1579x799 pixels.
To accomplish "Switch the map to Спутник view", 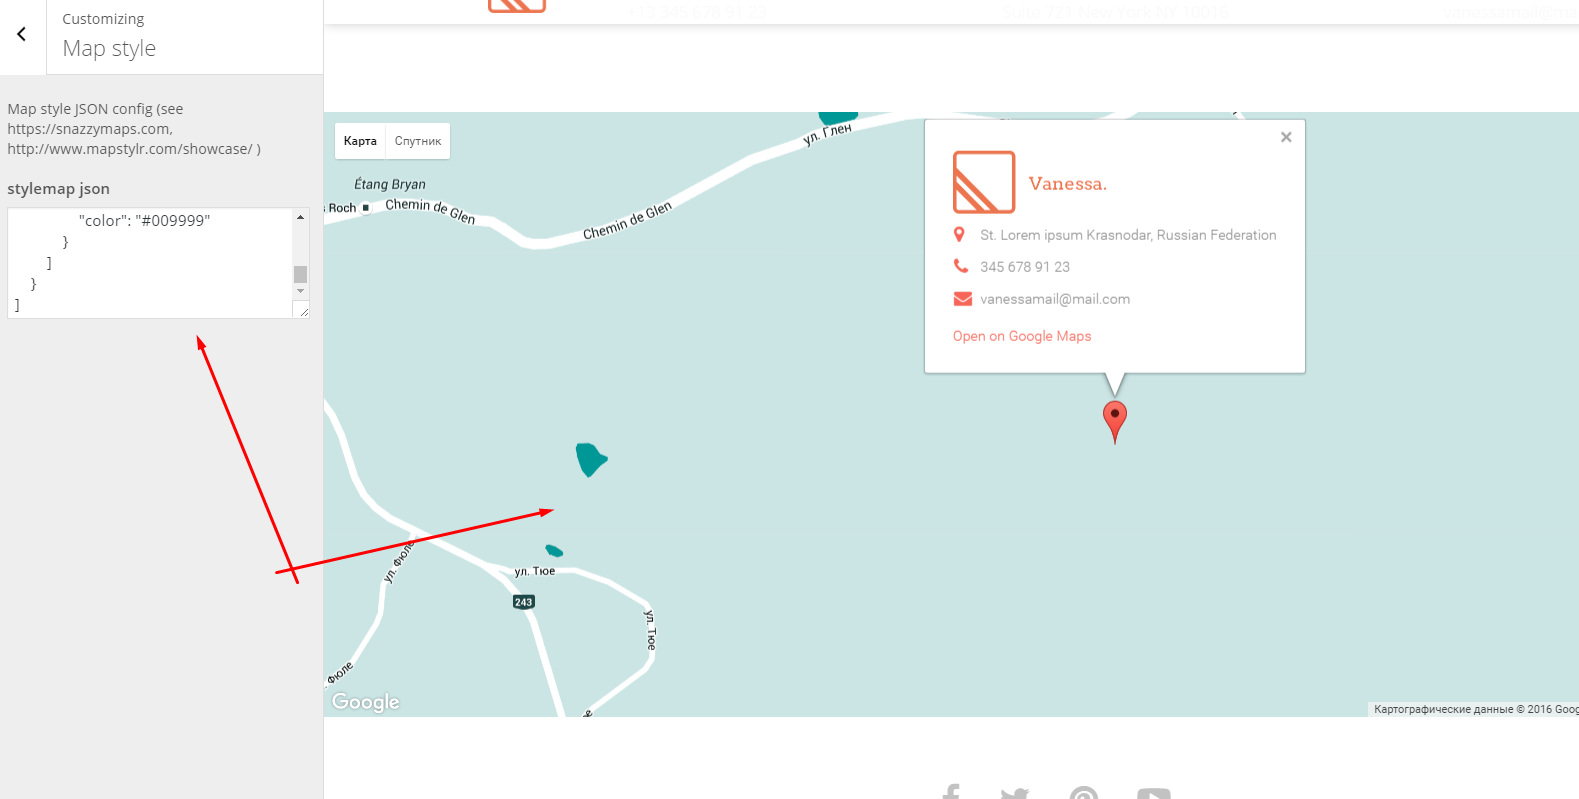I will tap(418, 141).
